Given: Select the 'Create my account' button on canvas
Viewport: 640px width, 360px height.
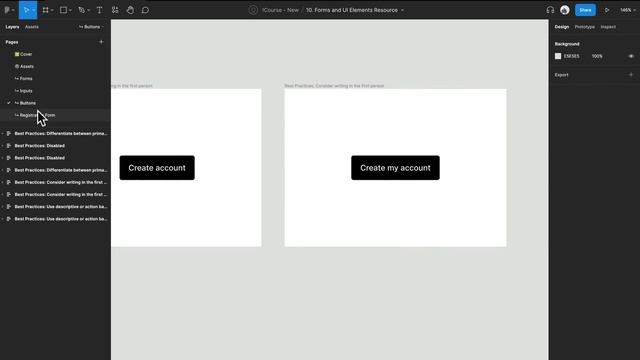Looking at the screenshot, I should [x=395, y=168].
